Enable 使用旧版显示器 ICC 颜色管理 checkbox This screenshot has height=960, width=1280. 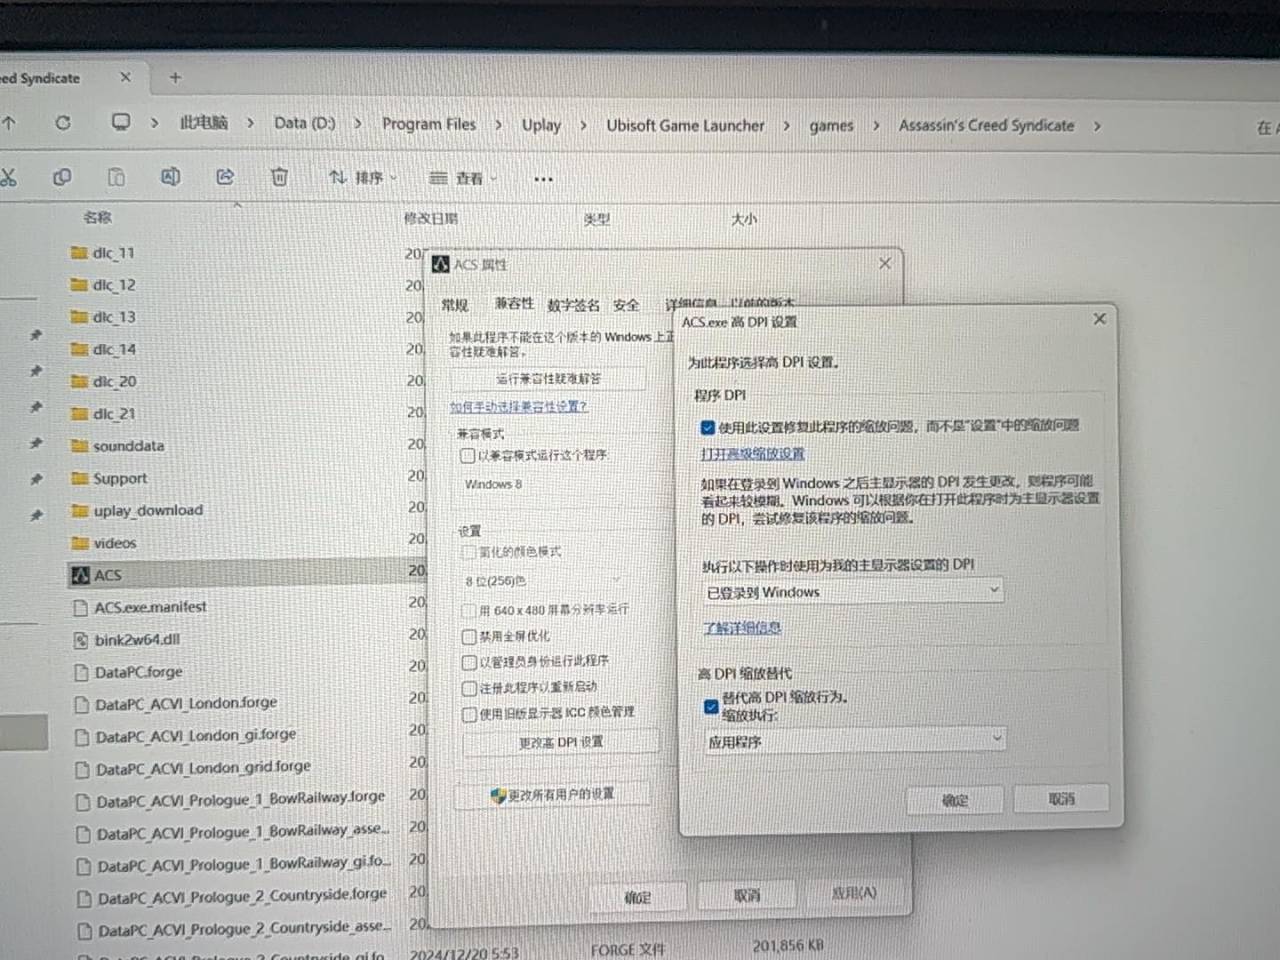pyautogui.click(x=468, y=714)
